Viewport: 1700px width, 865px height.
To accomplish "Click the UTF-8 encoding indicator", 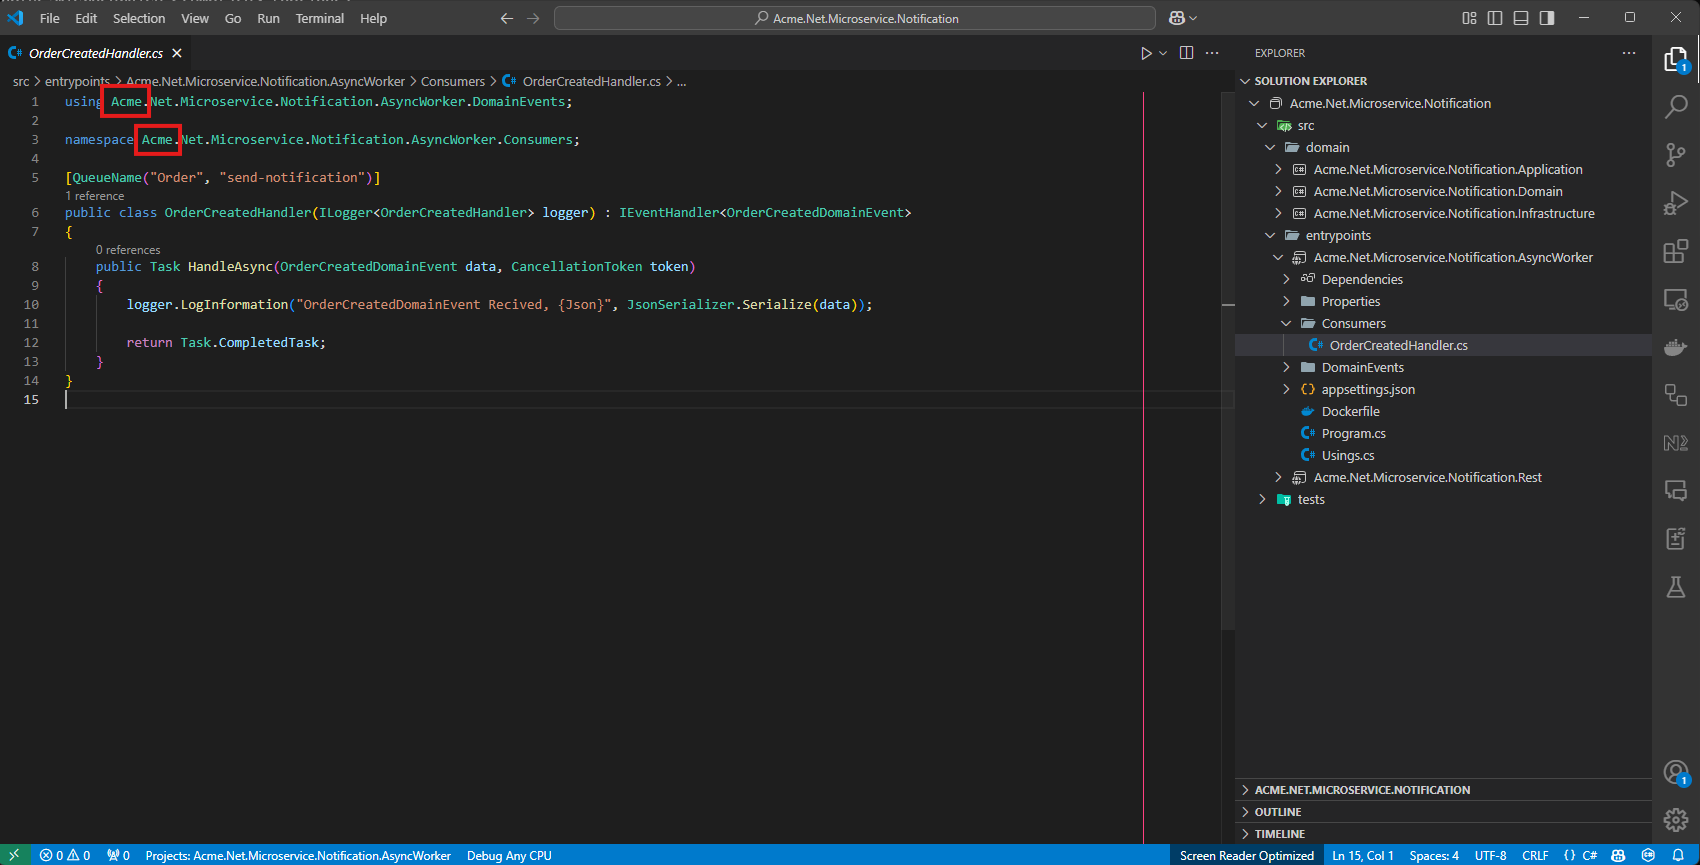I will [1490, 855].
